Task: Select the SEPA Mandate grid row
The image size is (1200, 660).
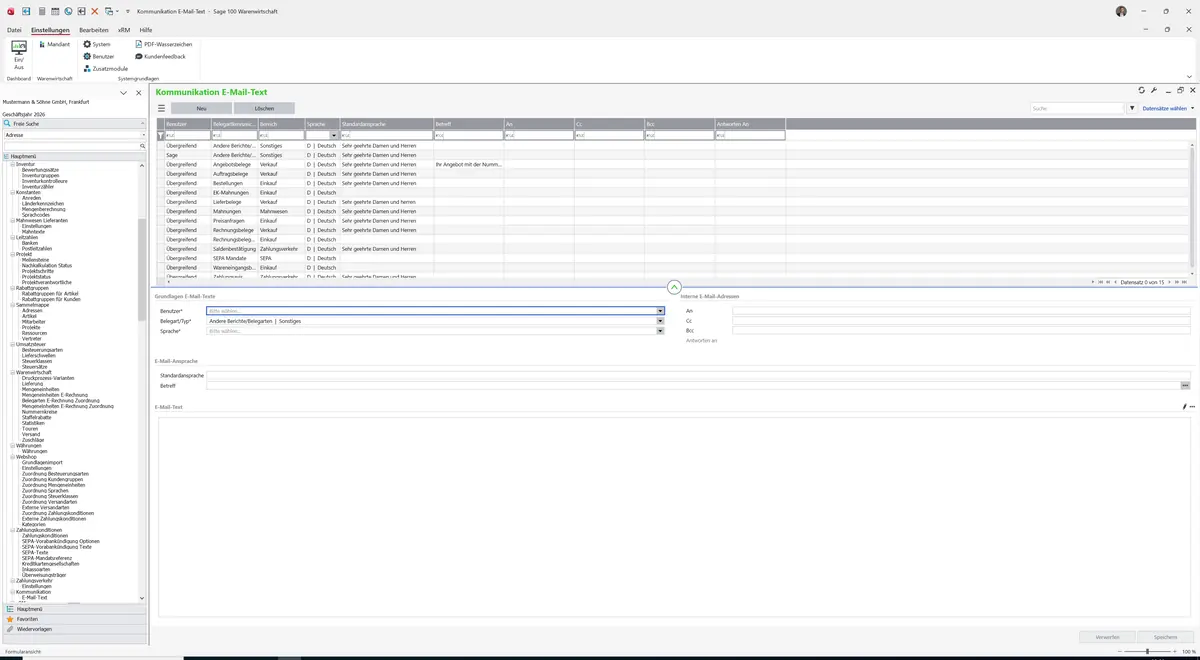Action: point(675,258)
